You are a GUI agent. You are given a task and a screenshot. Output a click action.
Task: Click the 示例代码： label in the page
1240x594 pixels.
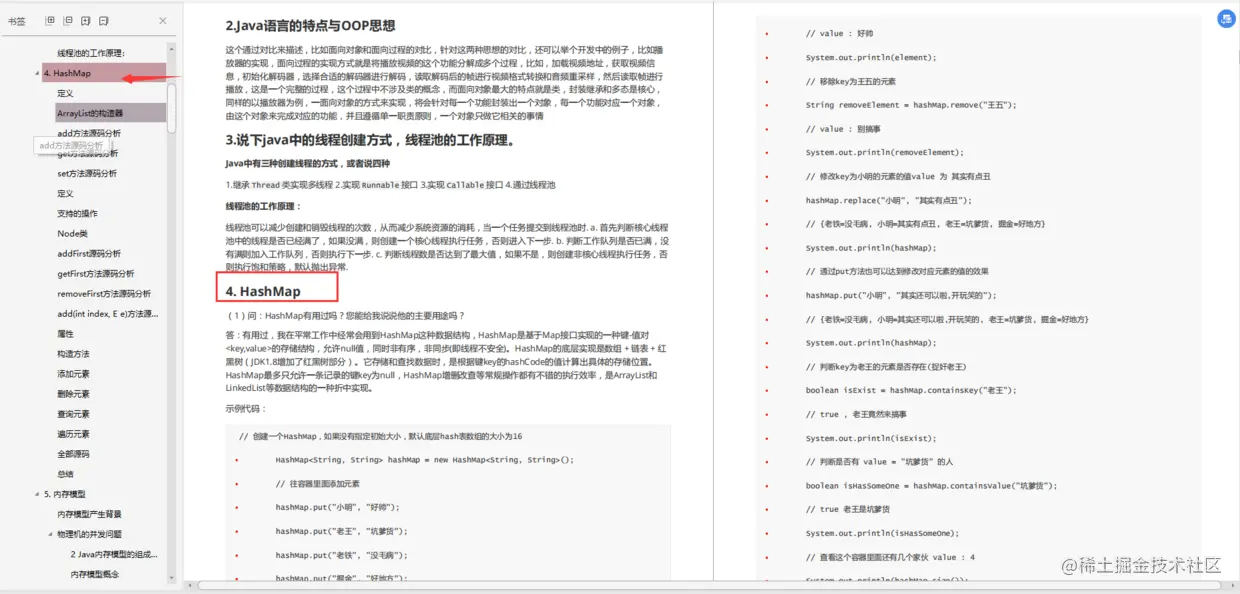pos(246,409)
